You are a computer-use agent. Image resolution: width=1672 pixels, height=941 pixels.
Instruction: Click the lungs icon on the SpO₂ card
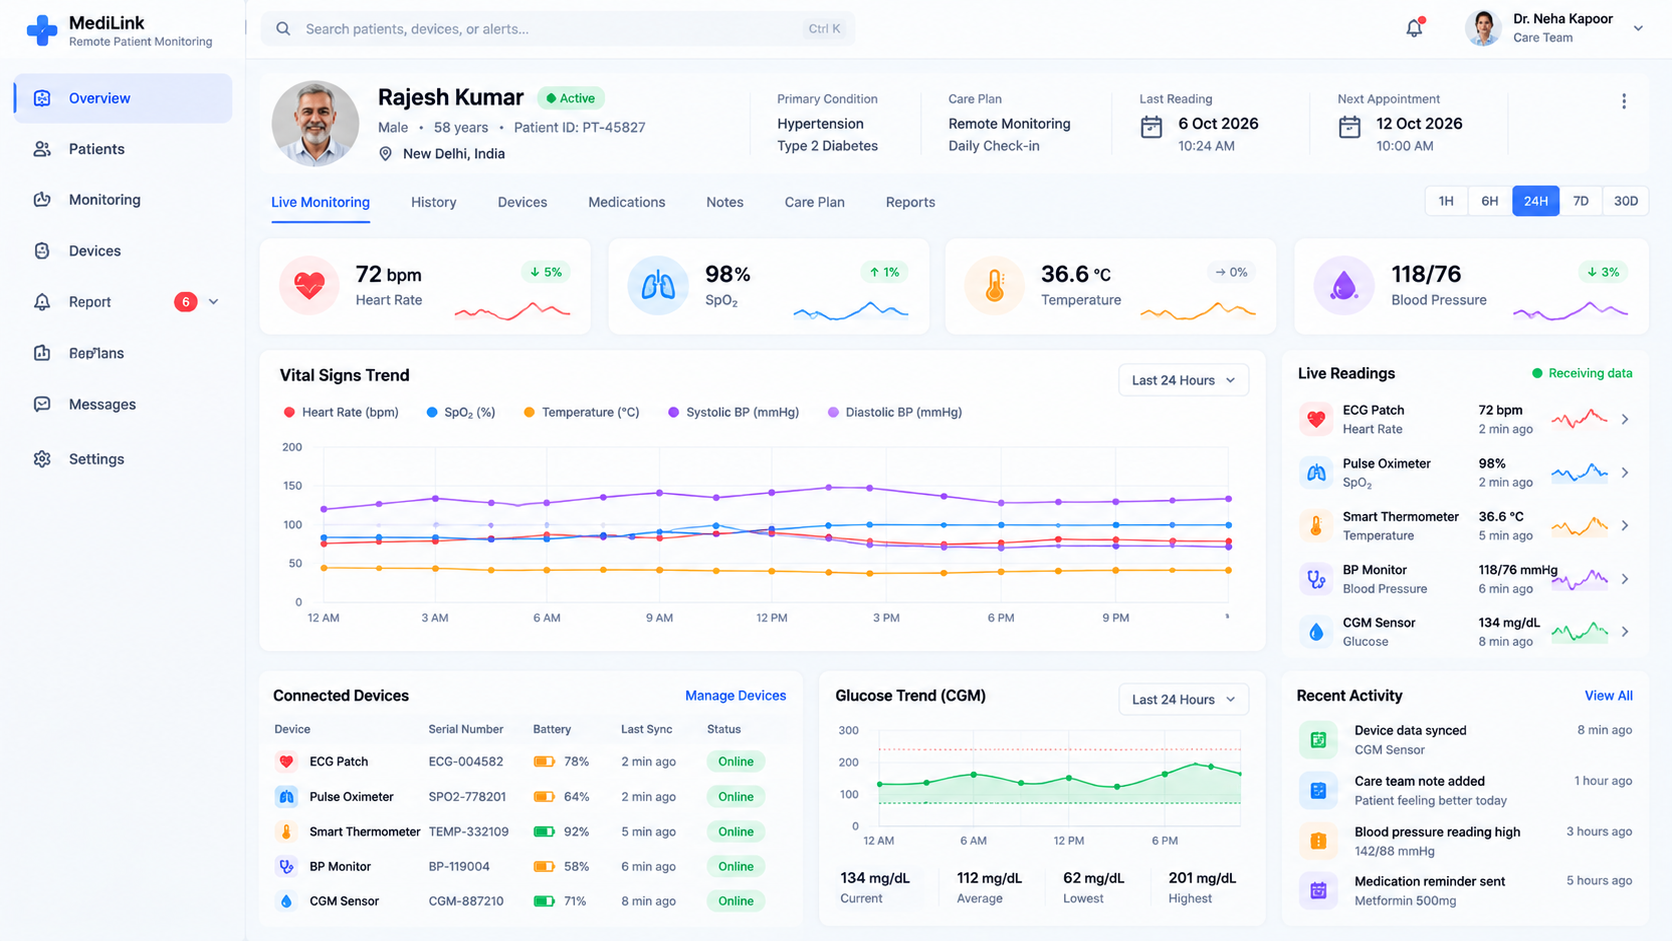tap(658, 286)
